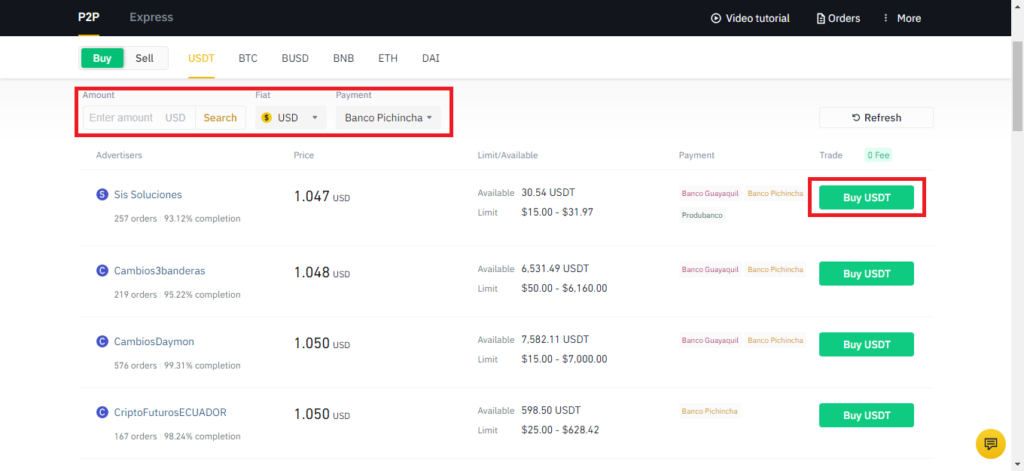1024x471 pixels.
Task: Click the $15.00 - $31.97 limit
Action: click(x=557, y=212)
